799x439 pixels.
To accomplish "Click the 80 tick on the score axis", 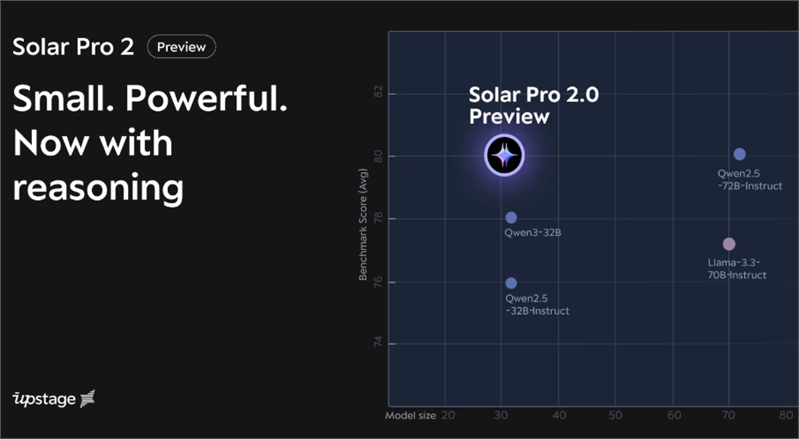I will pos(378,156).
